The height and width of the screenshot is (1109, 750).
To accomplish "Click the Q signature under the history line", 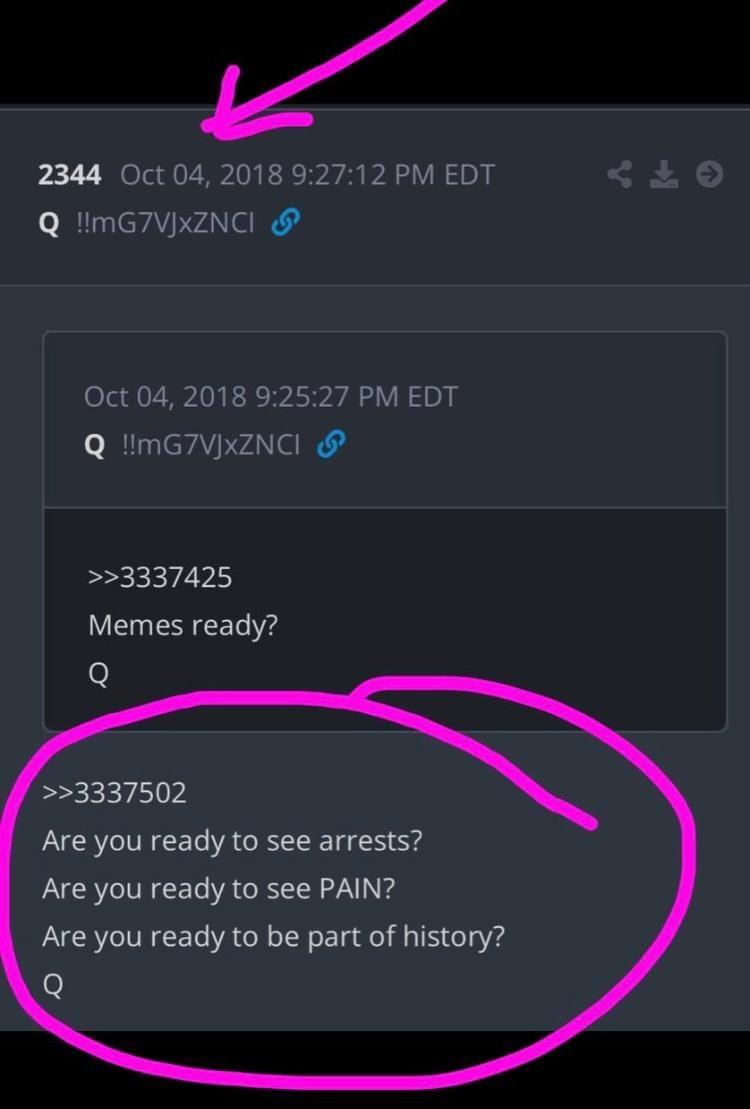I will pyautogui.click(x=53, y=985).
